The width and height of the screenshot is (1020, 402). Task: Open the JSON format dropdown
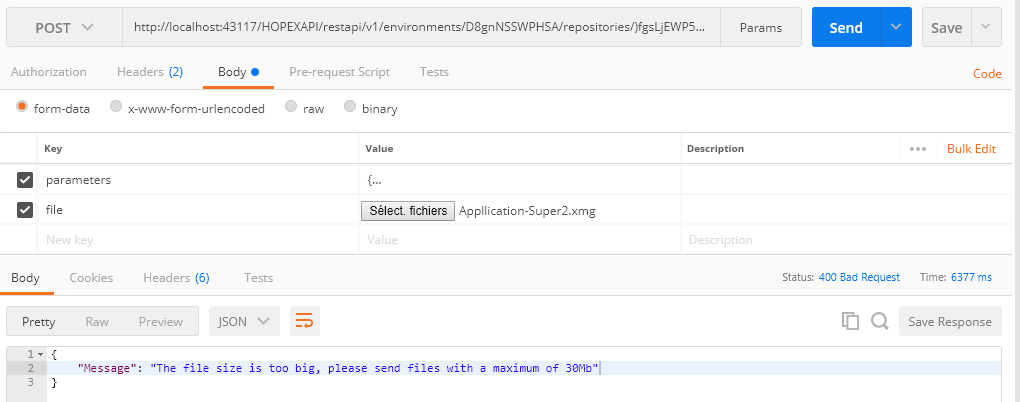click(x=244, y=321)
